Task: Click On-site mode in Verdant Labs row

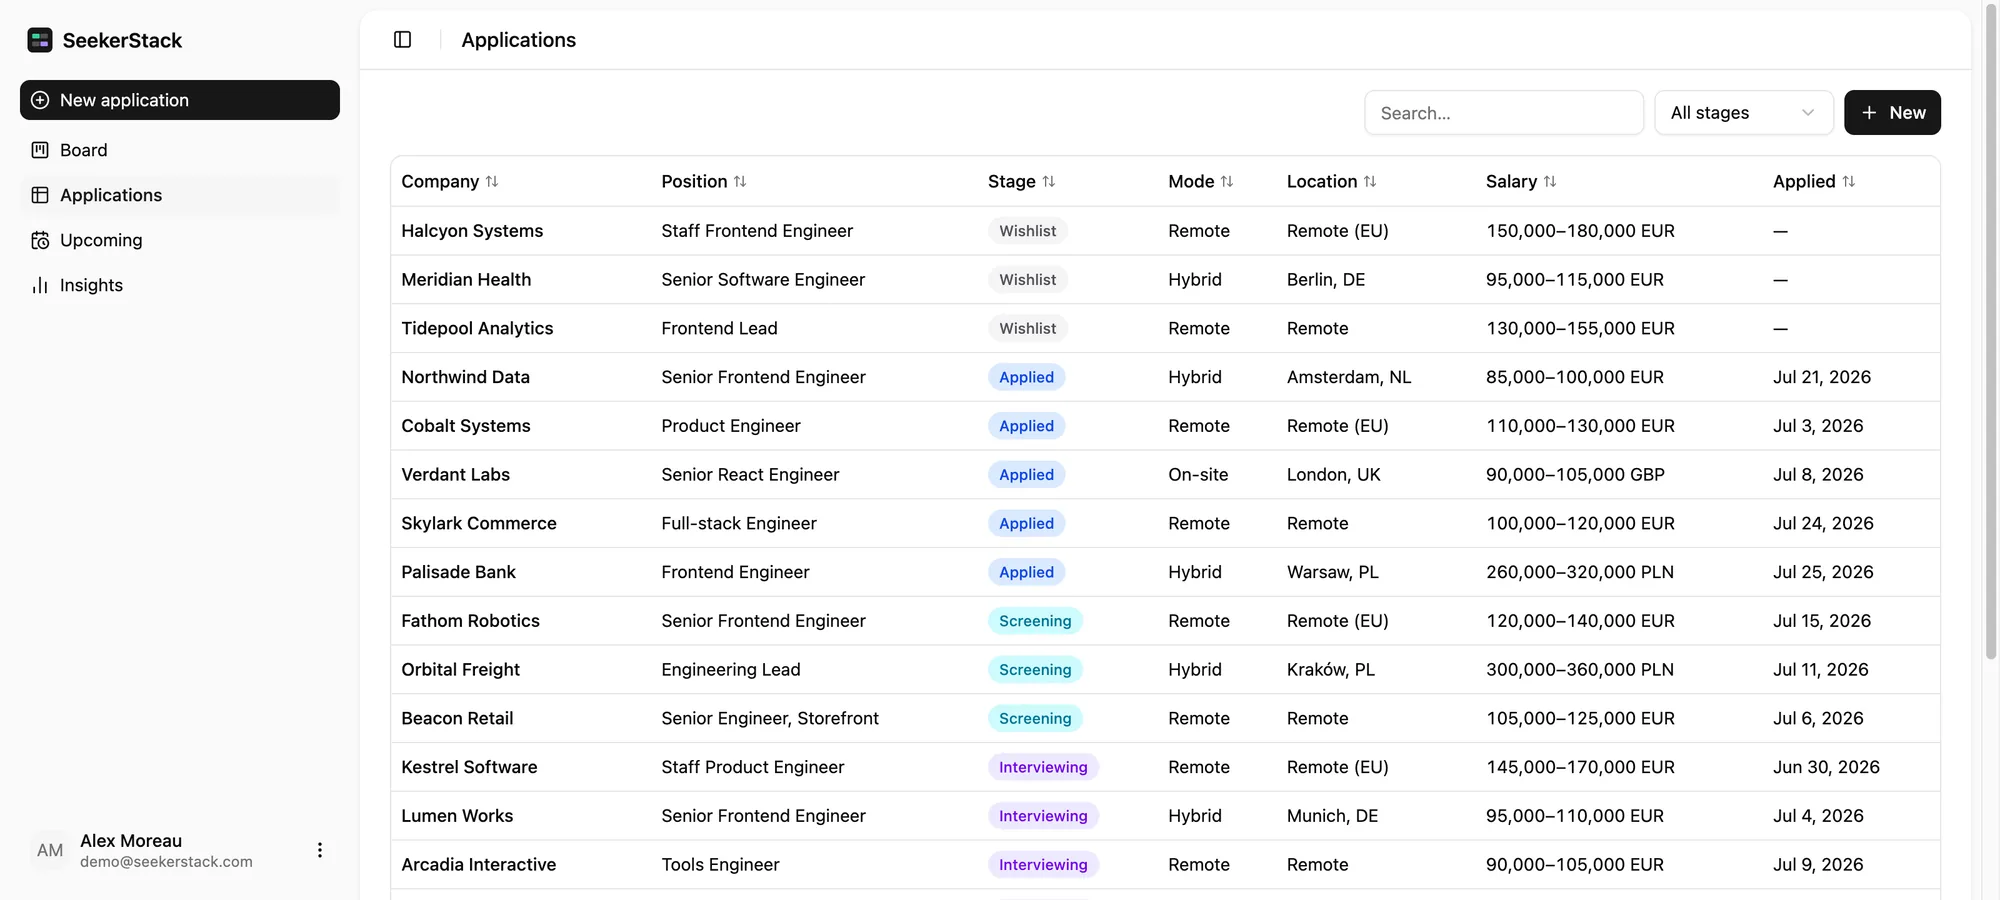Action: pos(1198,475)
